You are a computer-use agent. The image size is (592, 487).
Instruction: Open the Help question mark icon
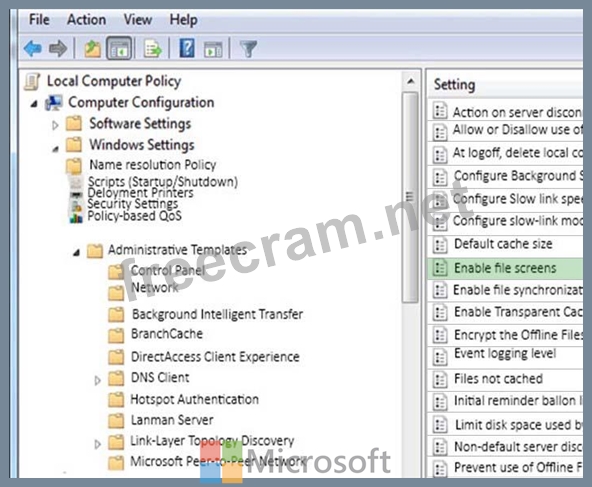187,48
